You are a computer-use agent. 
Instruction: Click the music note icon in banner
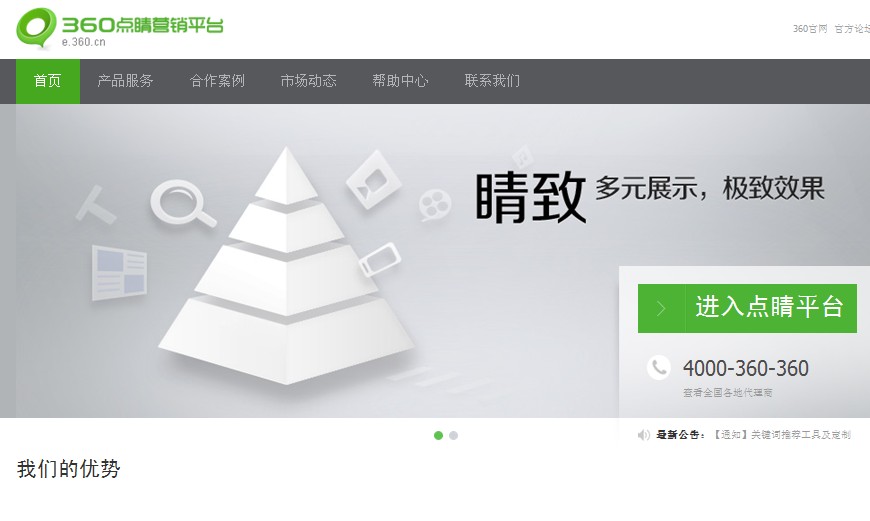[x=522, y=157]
